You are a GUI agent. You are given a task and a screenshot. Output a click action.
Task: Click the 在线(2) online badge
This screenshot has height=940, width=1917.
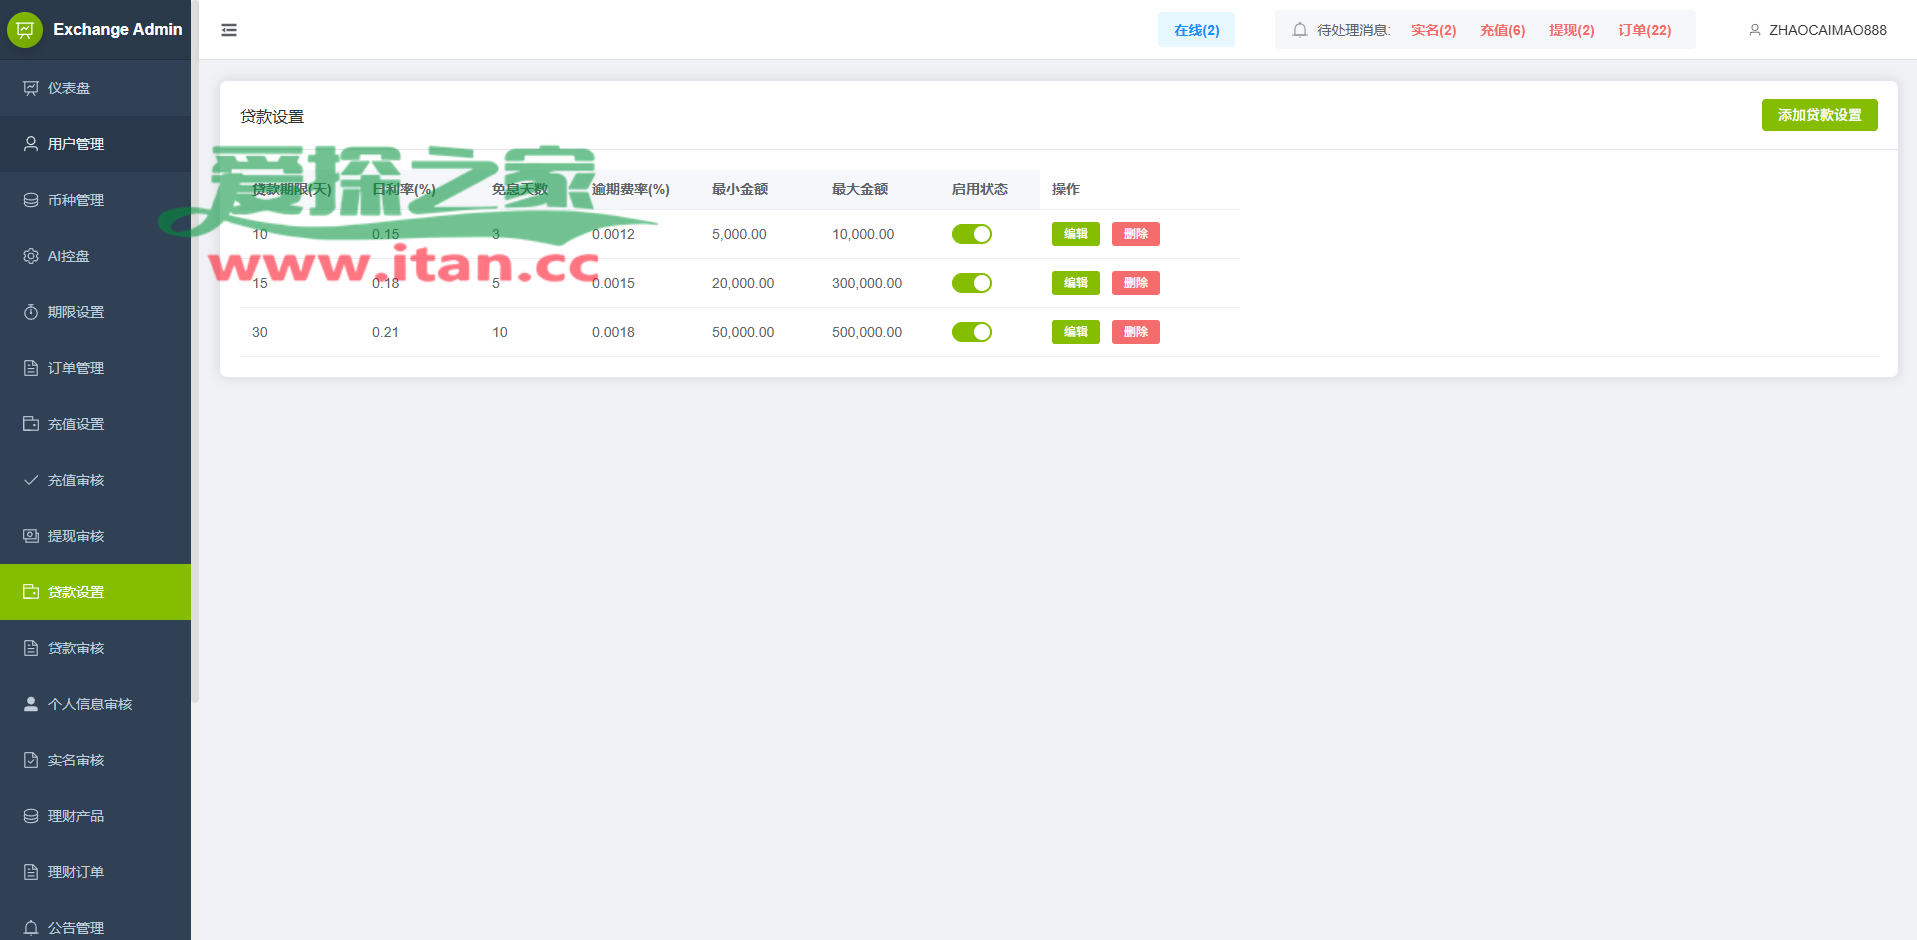[1196, 30]
